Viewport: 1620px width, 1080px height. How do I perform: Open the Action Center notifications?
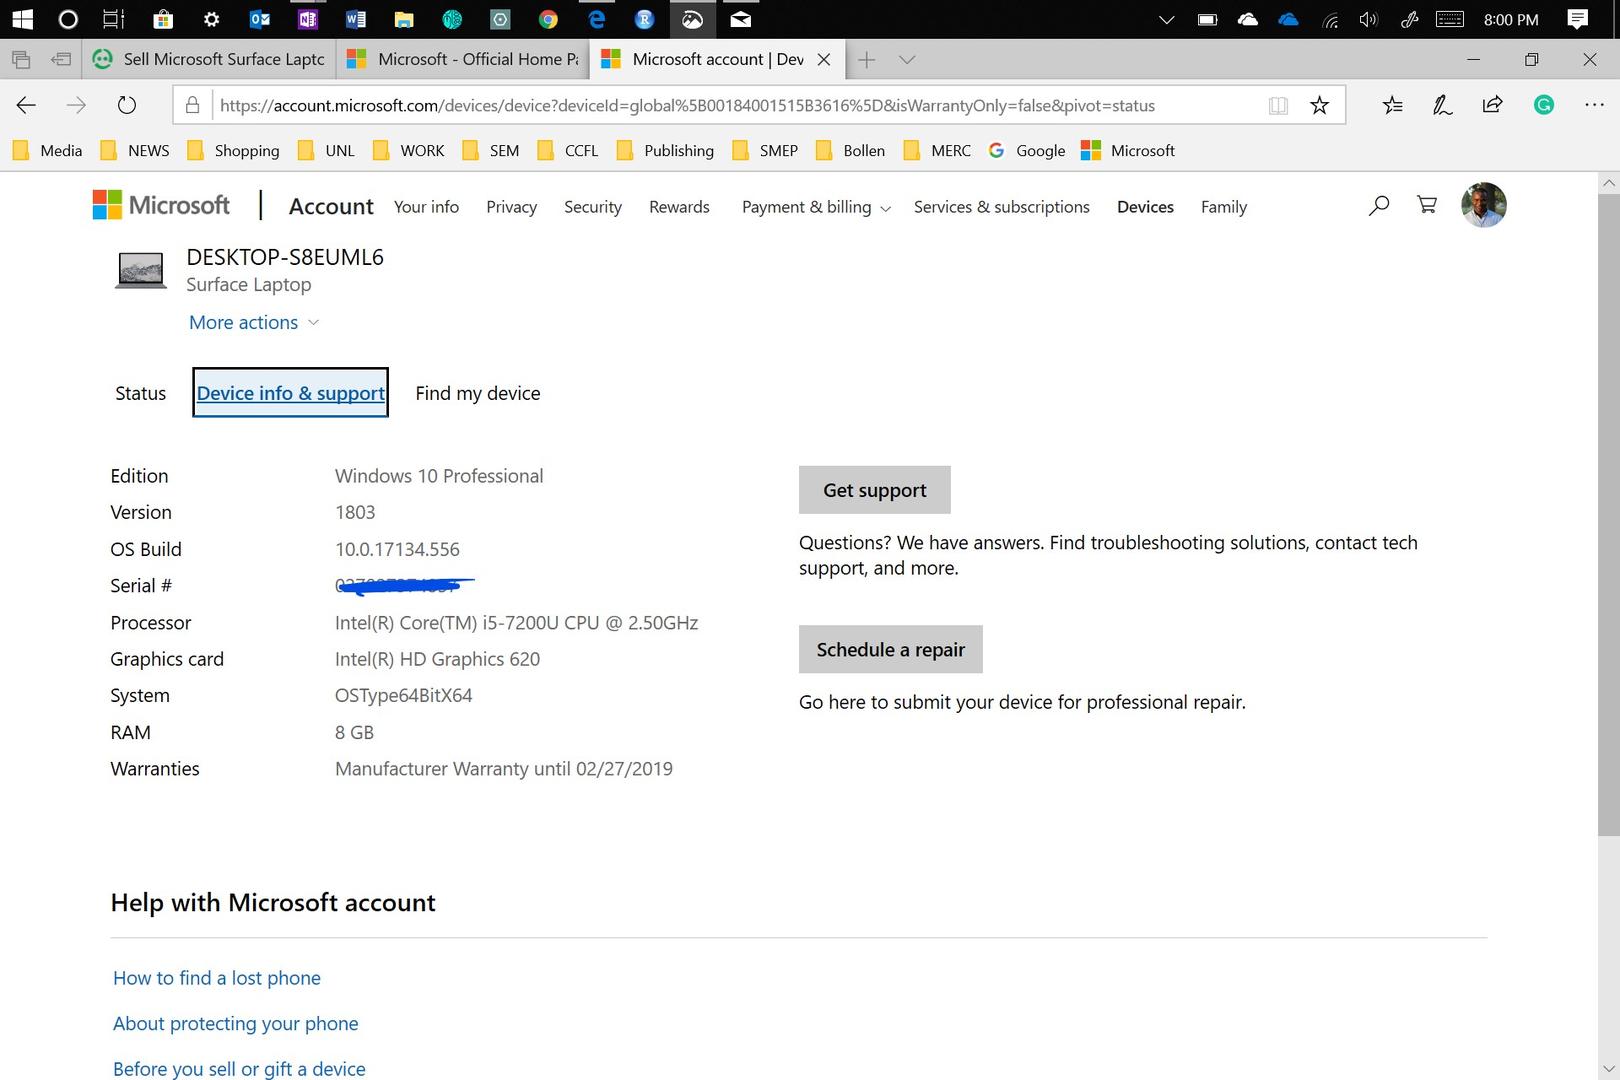1578,19
